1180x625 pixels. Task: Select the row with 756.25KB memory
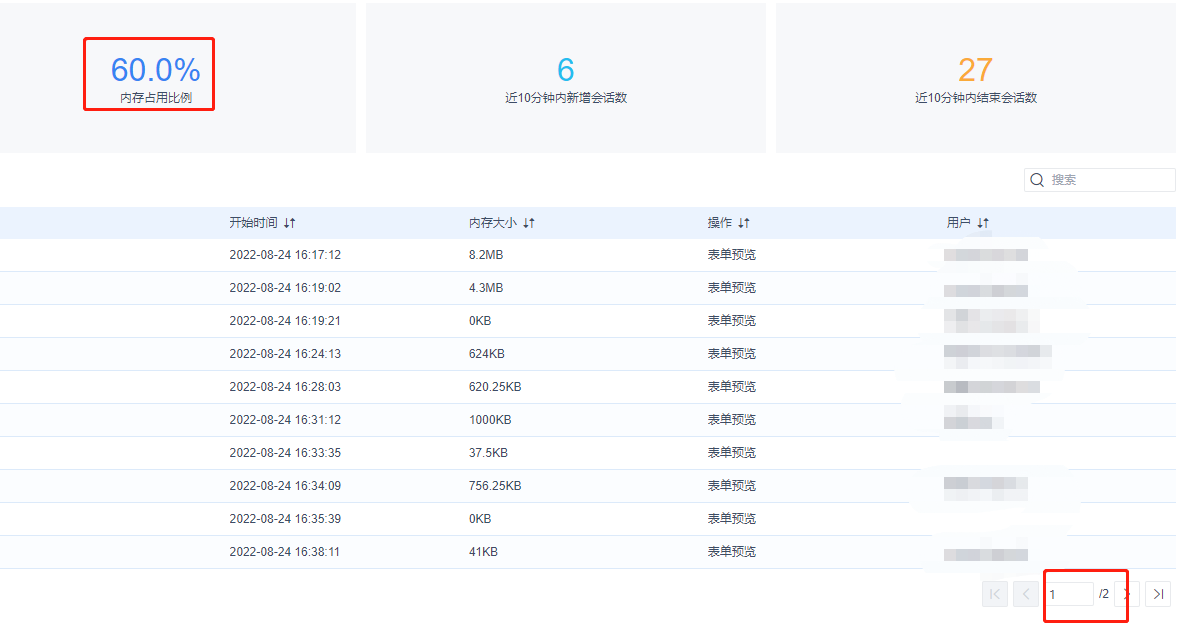[x=588, y=486]
